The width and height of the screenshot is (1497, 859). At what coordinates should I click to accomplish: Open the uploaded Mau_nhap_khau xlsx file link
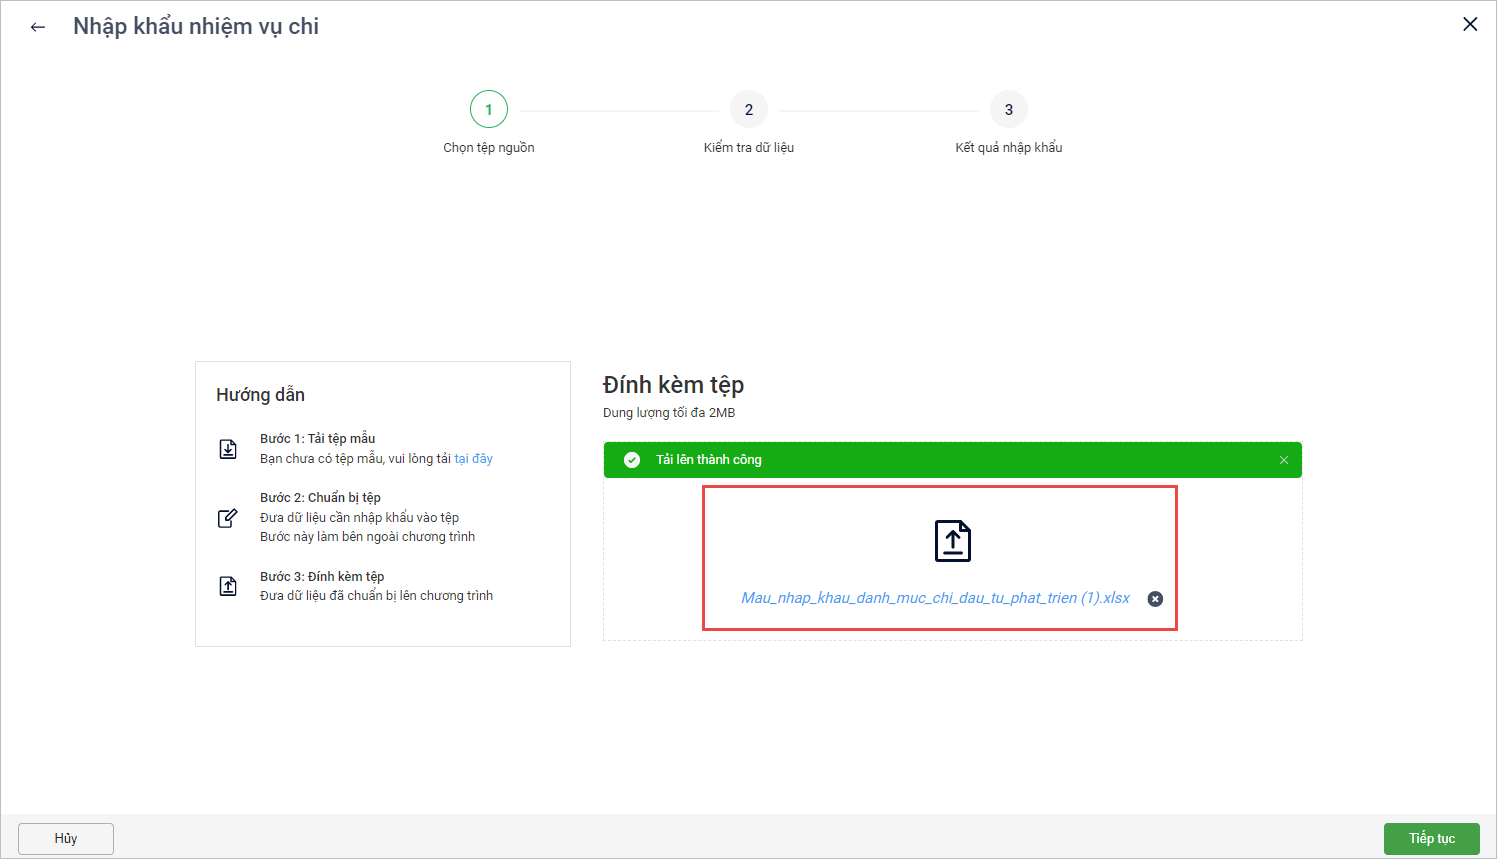[x=935, y=598]
